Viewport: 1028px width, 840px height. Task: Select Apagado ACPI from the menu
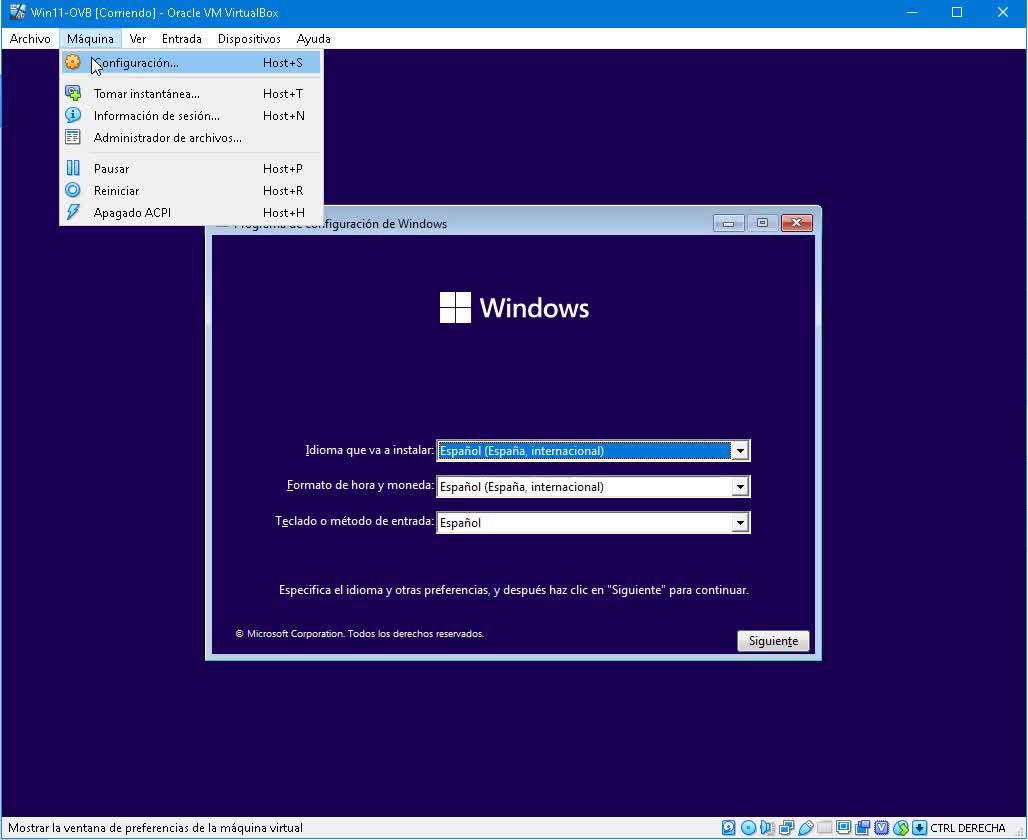pos(132,213)
